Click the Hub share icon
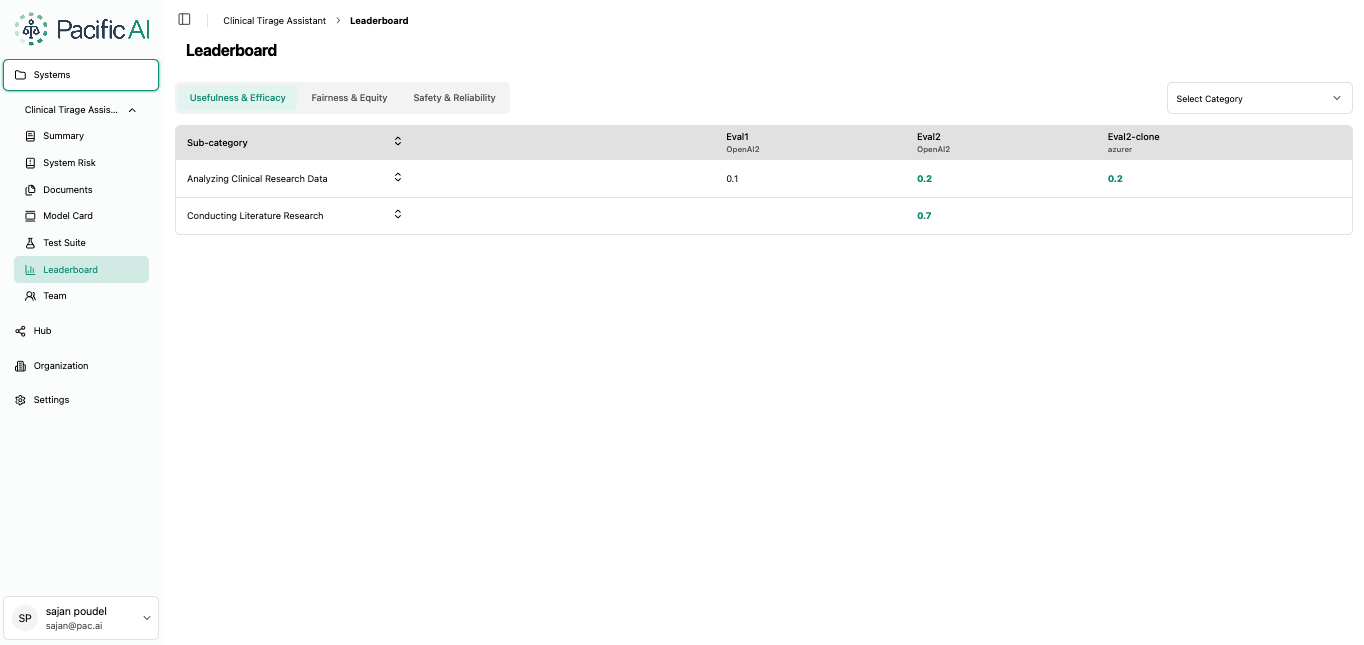 point(19,330)
